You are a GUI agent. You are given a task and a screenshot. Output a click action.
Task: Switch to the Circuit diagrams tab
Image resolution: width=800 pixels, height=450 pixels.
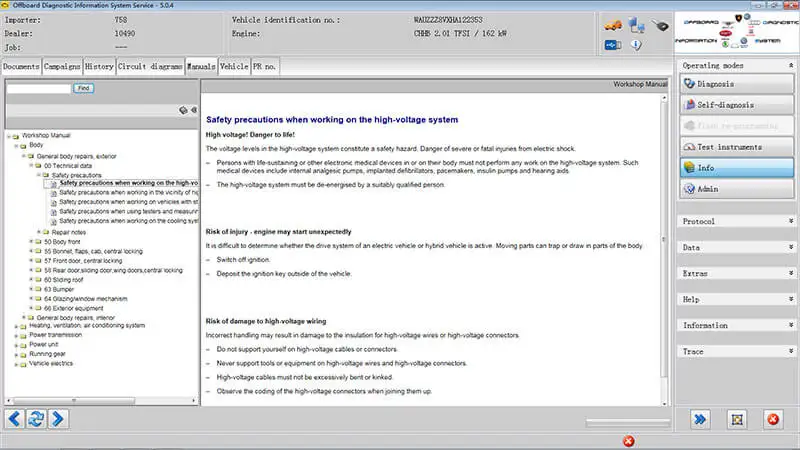point(150,66)
